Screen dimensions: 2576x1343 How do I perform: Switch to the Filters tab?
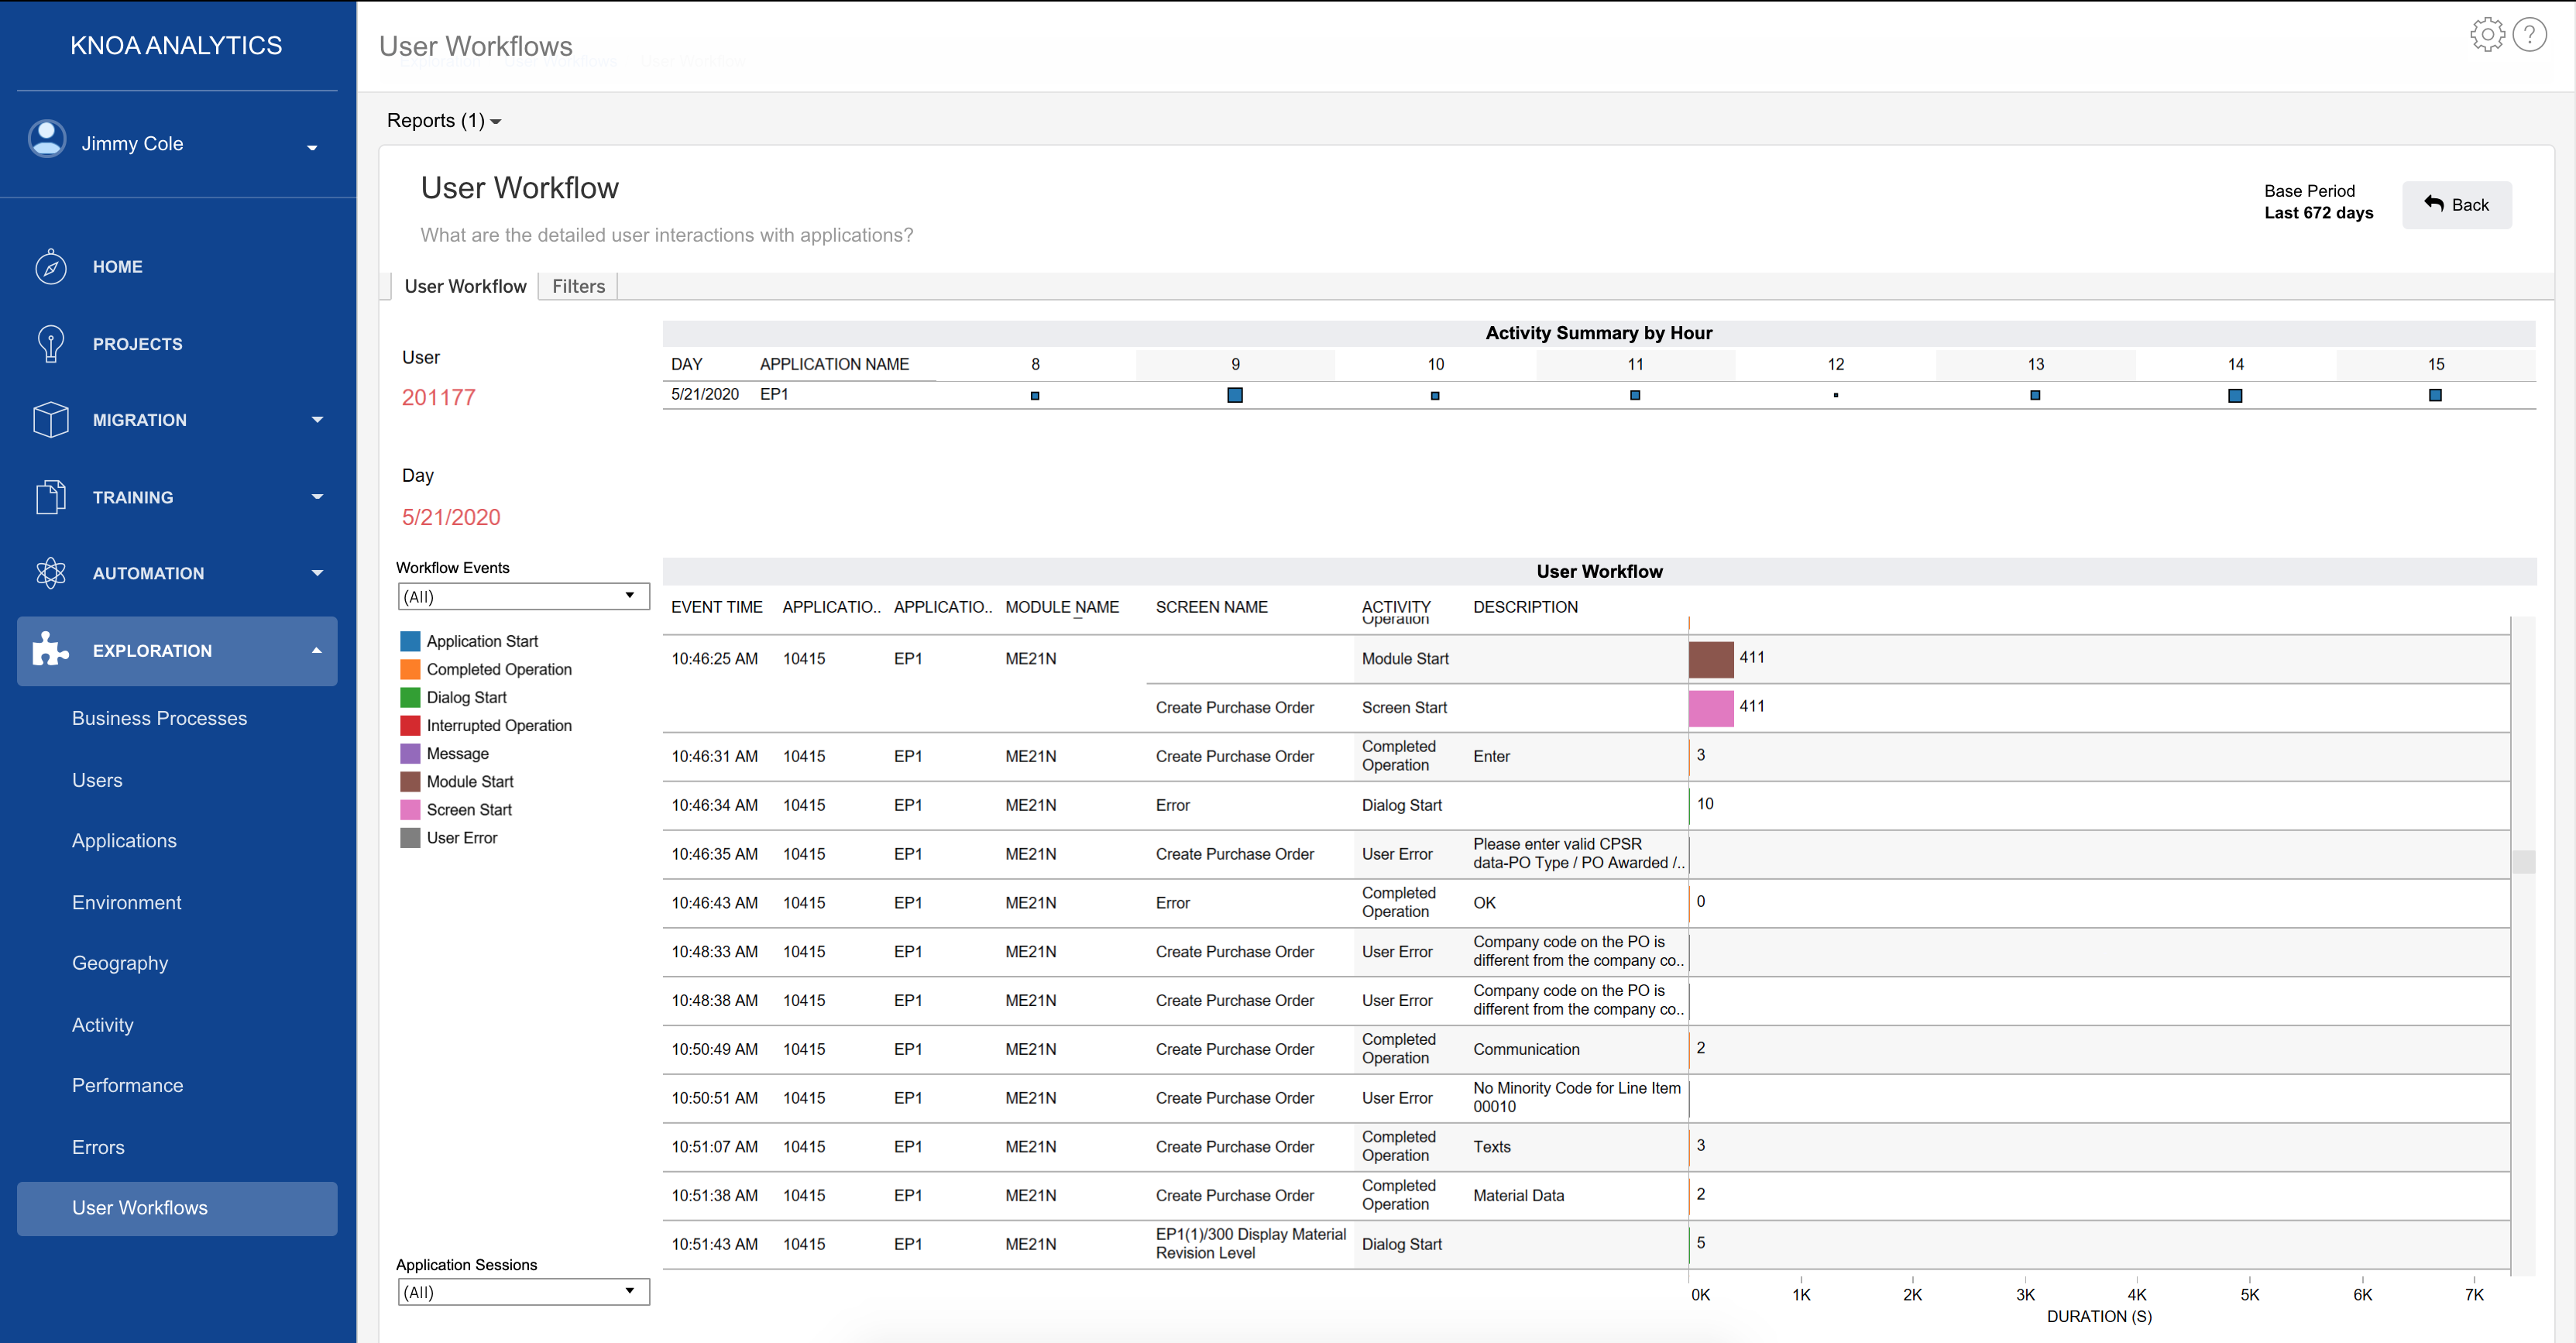pos(578,286)
